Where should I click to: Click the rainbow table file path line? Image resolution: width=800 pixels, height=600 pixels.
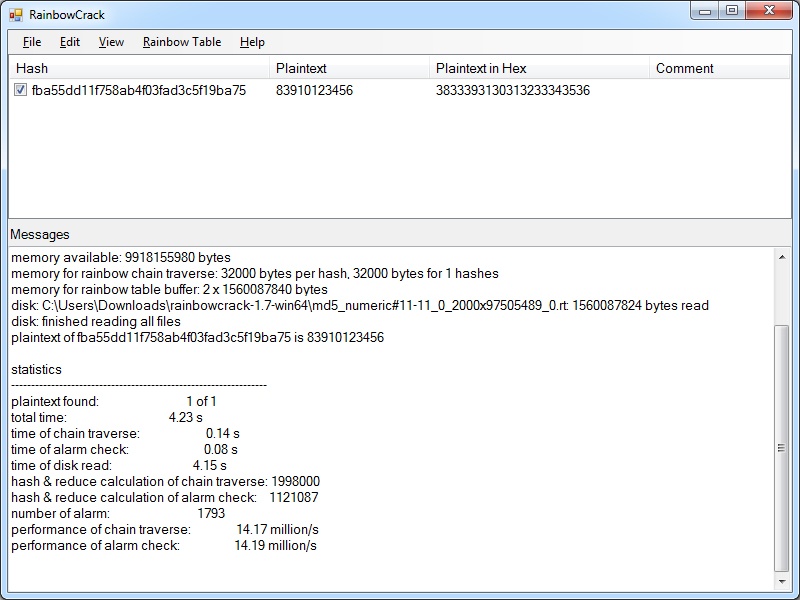click(360, 305)
